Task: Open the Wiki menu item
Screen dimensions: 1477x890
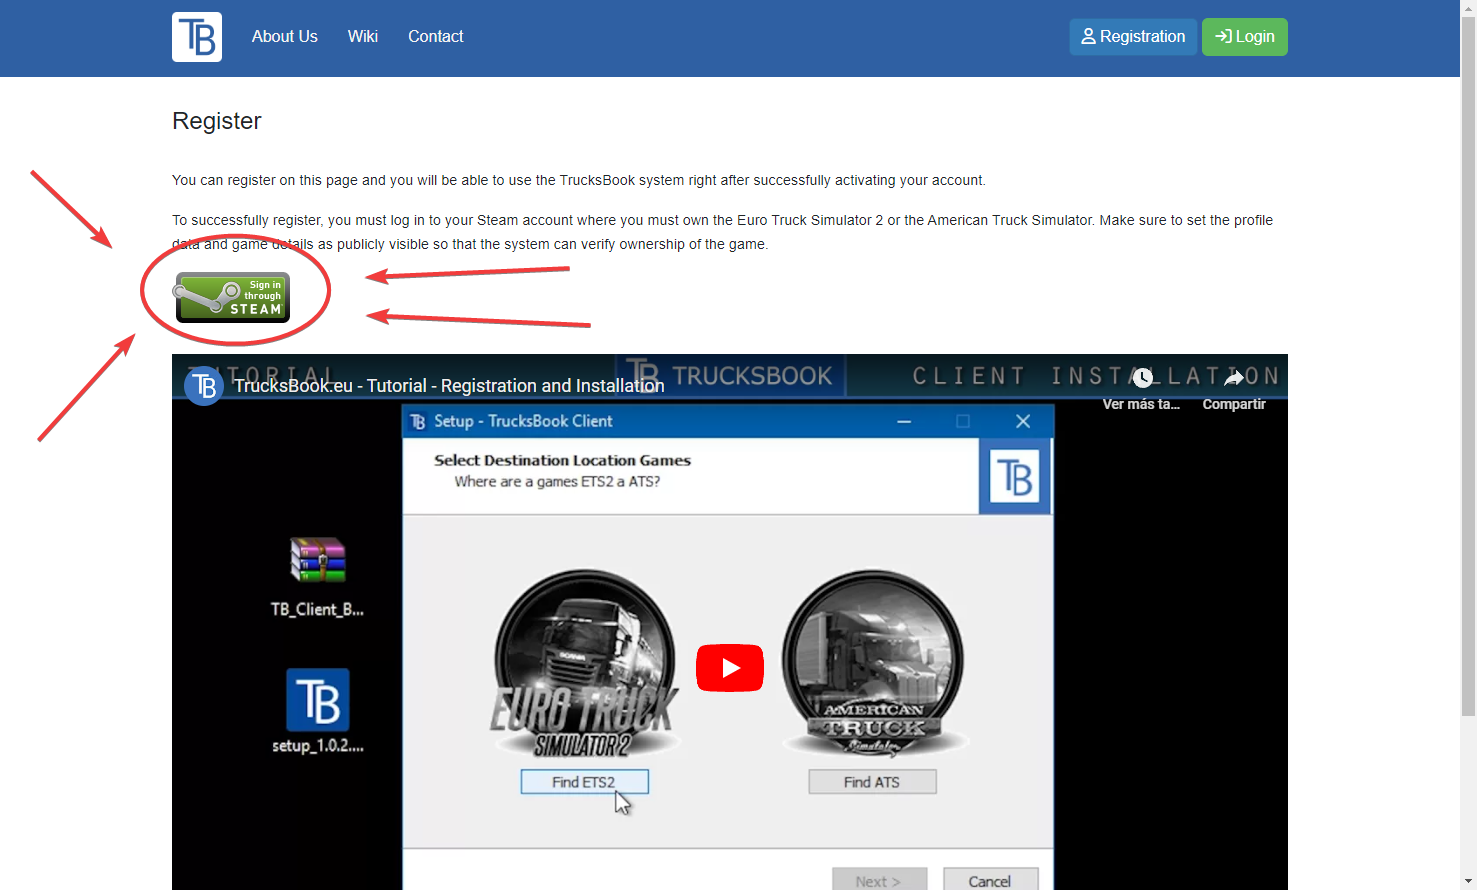Action: (x=362, y=36)
